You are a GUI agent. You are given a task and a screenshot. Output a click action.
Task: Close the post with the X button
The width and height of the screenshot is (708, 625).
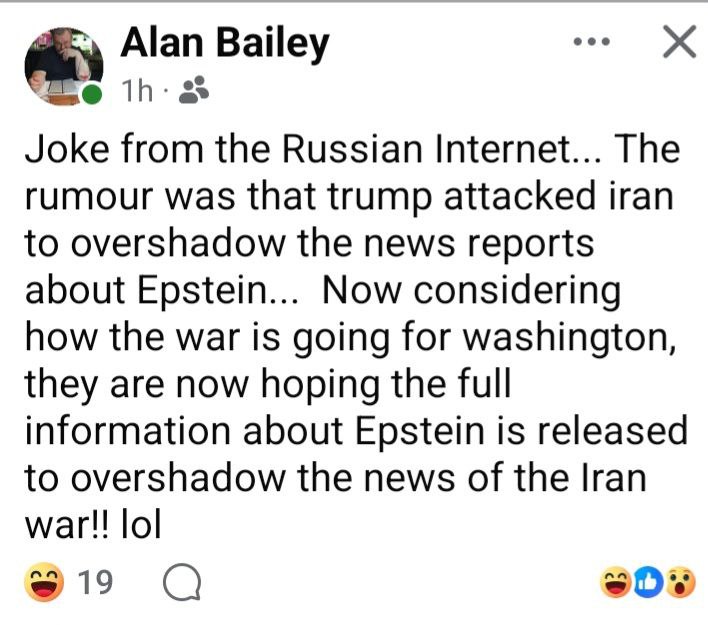click(678, 42)
